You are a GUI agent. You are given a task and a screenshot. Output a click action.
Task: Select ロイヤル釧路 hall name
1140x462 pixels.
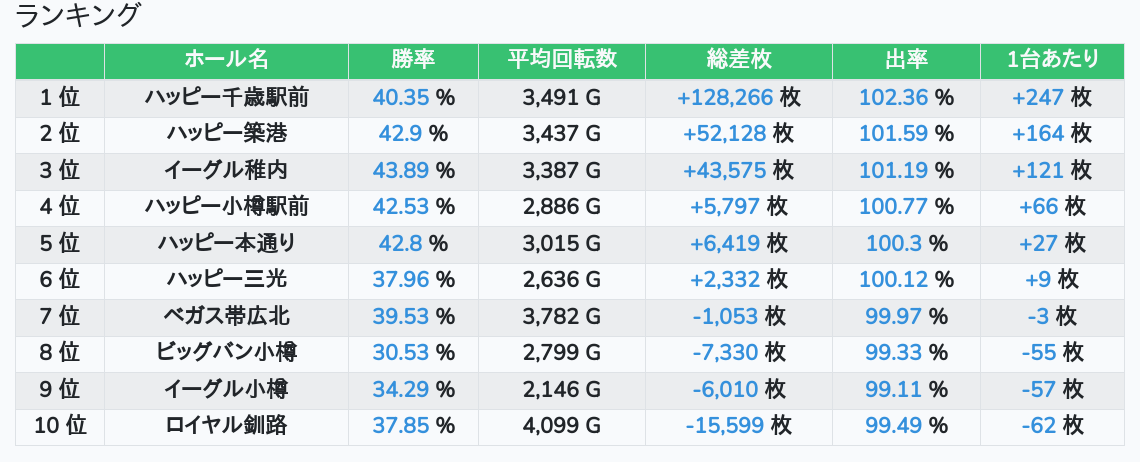[226, 426]
